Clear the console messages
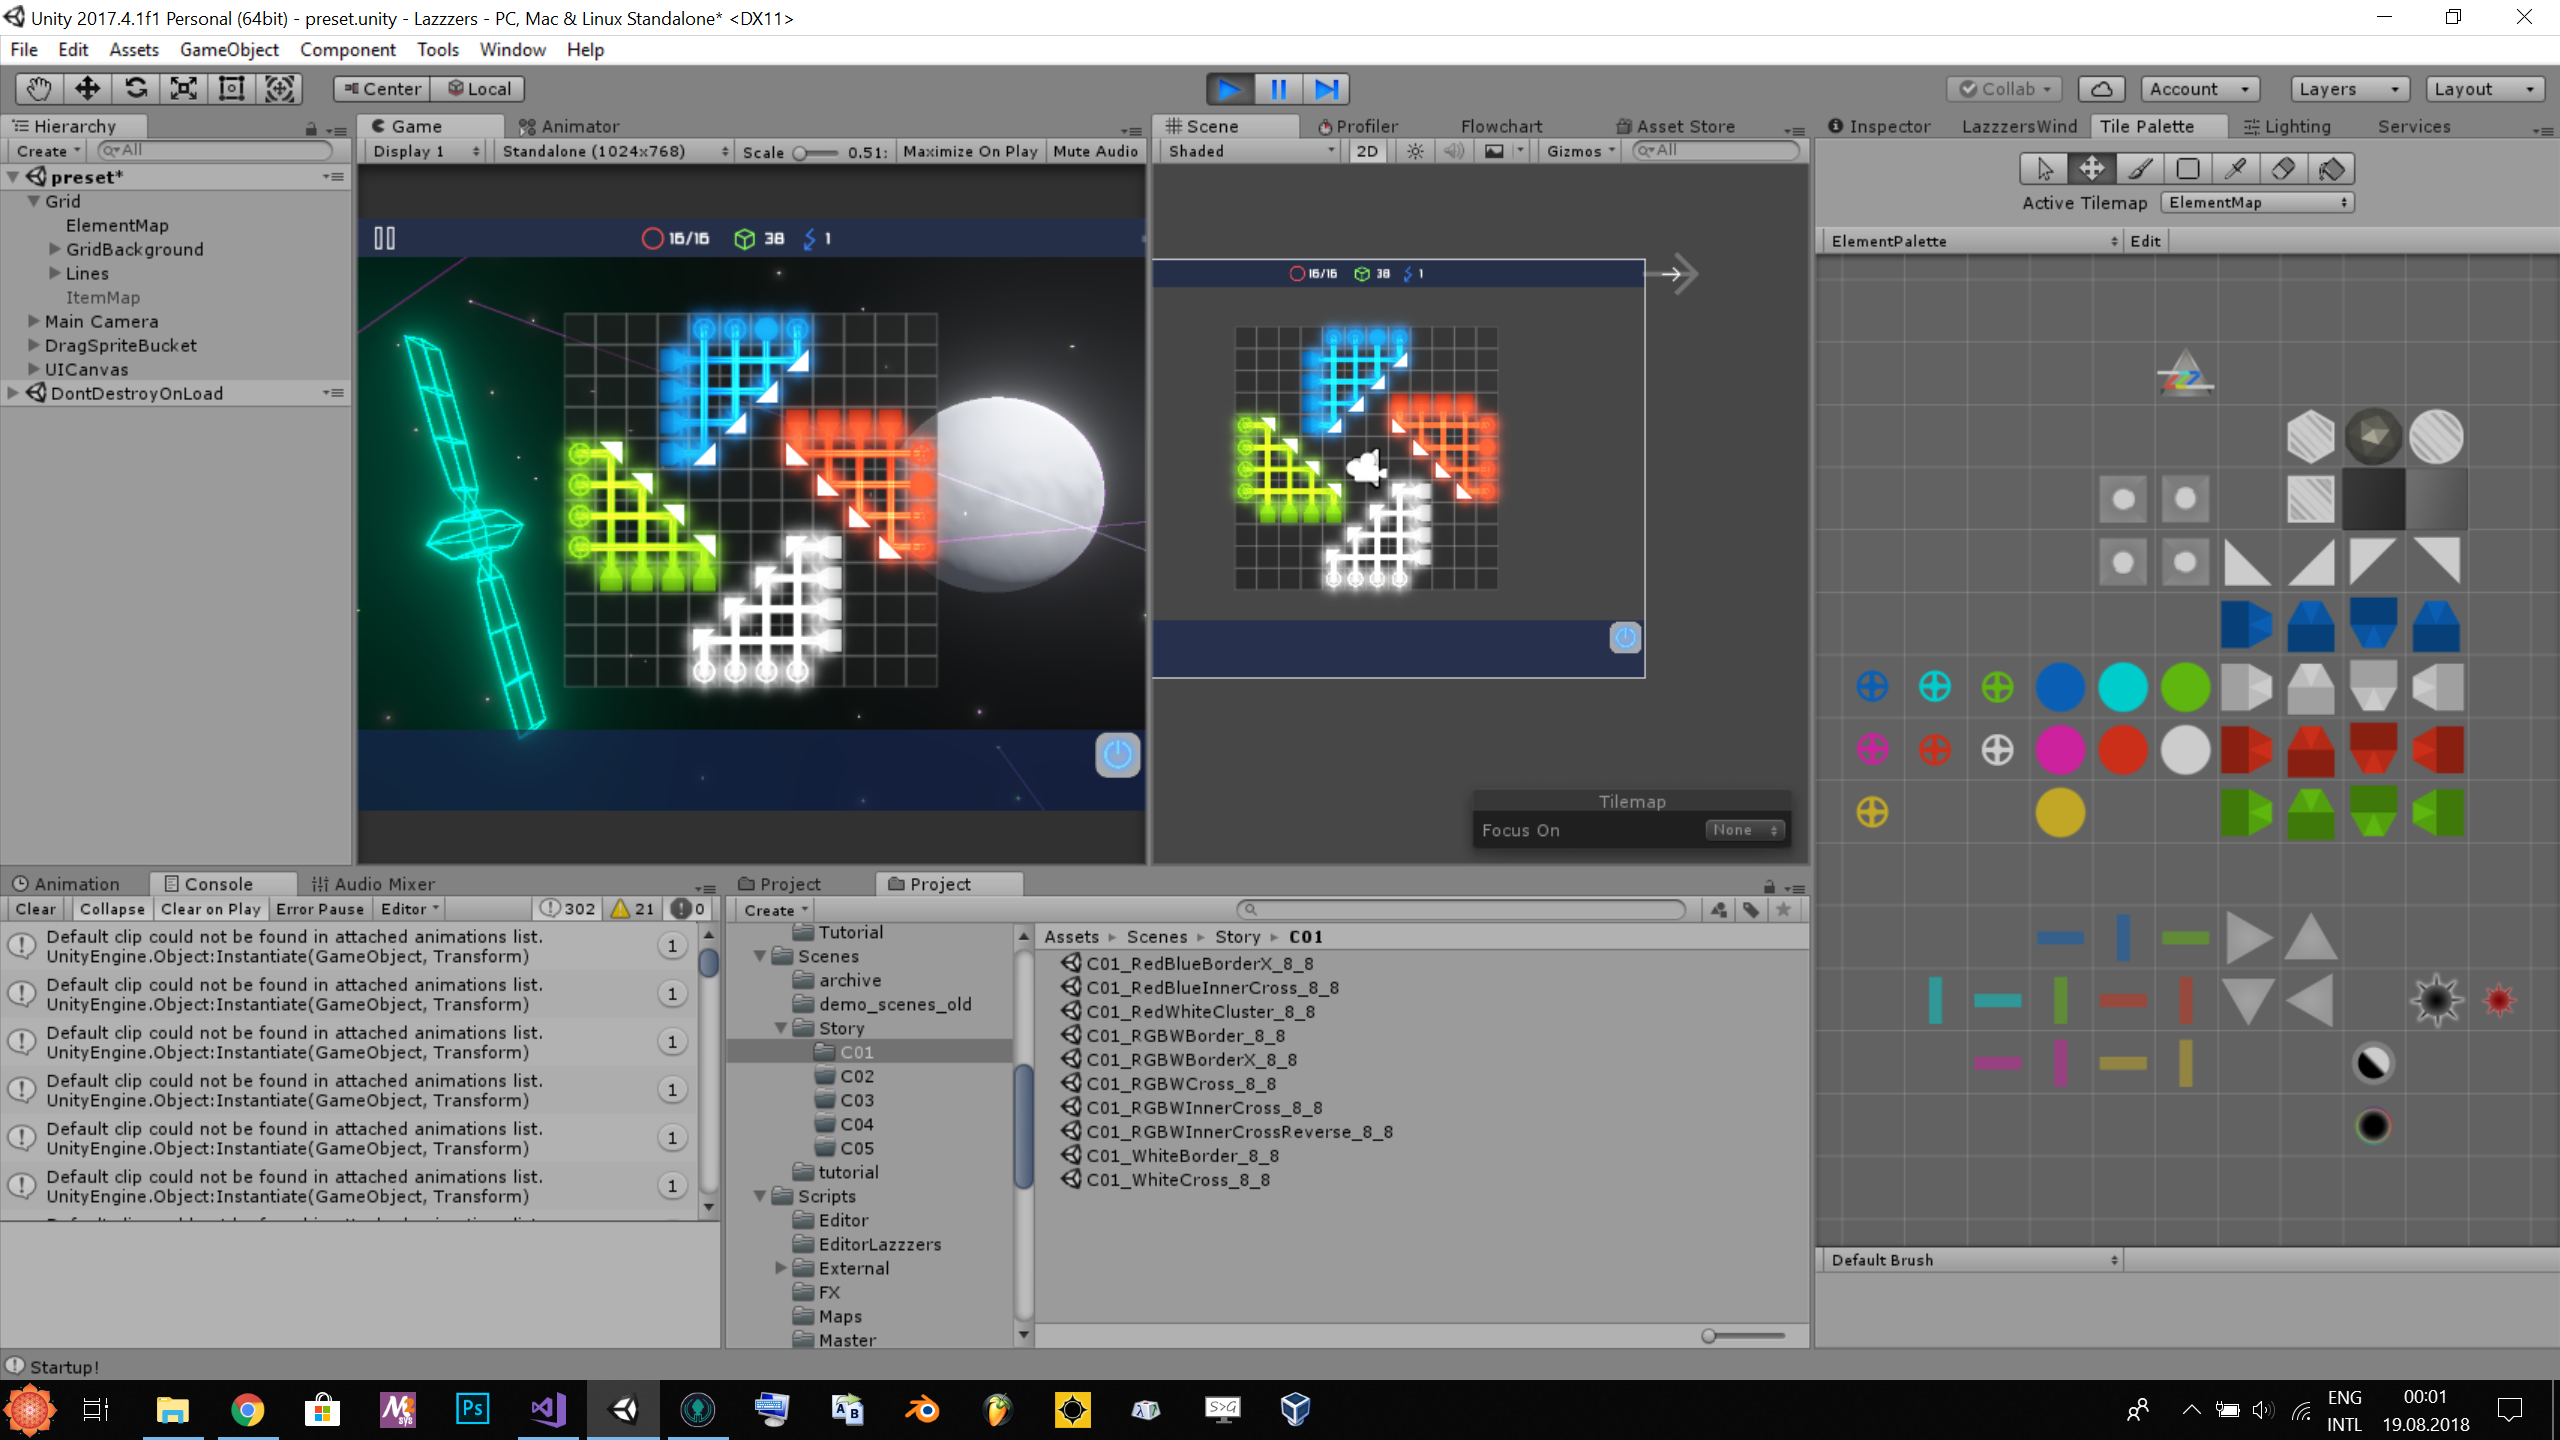Image resolution: width=2560 pixels, height=1440 pixels. pos(35,909)
